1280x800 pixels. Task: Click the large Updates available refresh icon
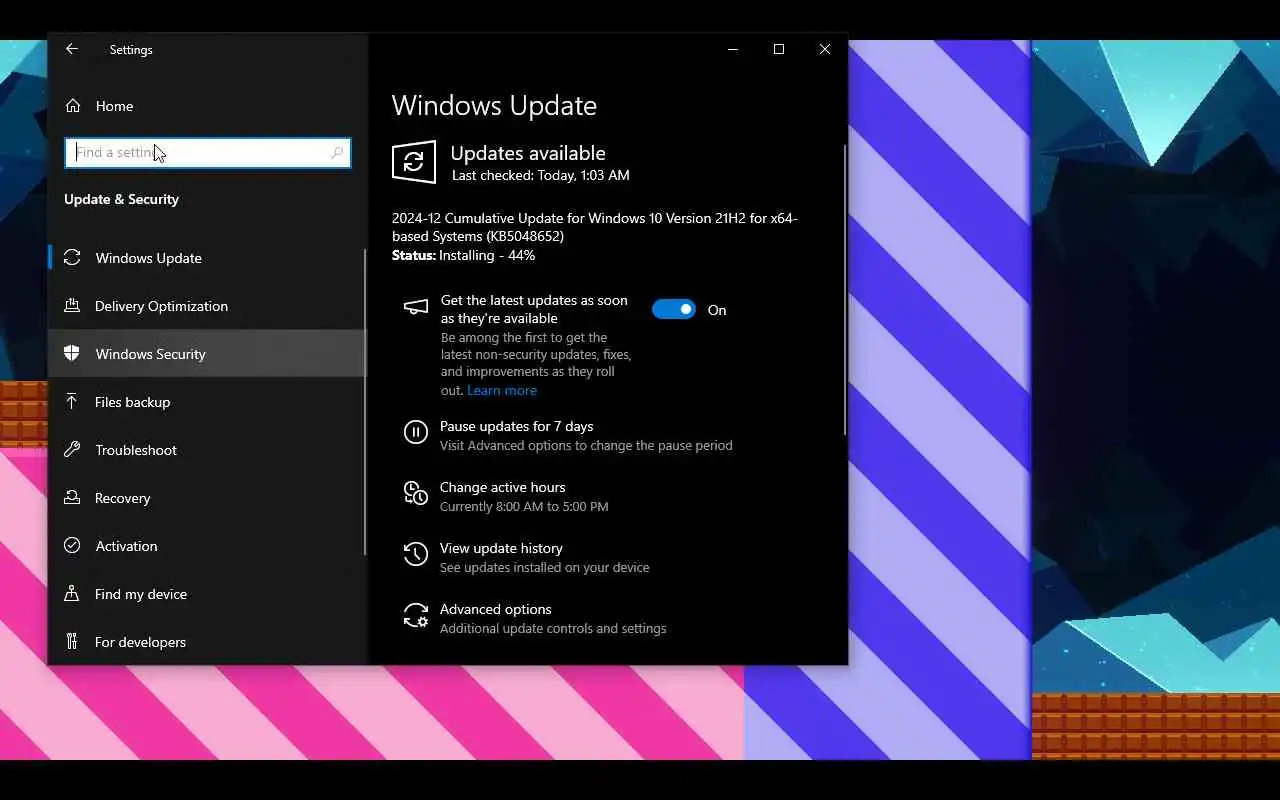[x=414, y=162]
